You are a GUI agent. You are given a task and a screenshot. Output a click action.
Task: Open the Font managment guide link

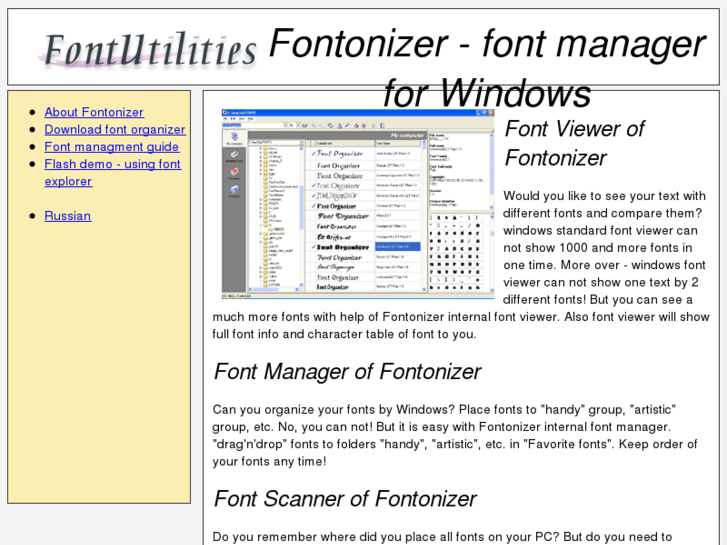click(x=111, y=147)
